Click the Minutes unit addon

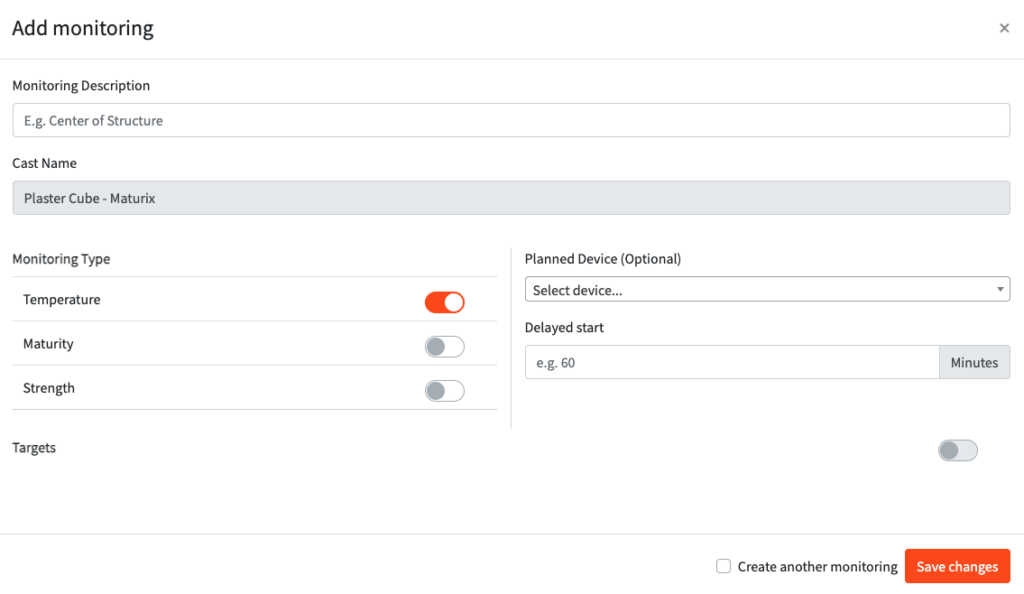point(974,363)
